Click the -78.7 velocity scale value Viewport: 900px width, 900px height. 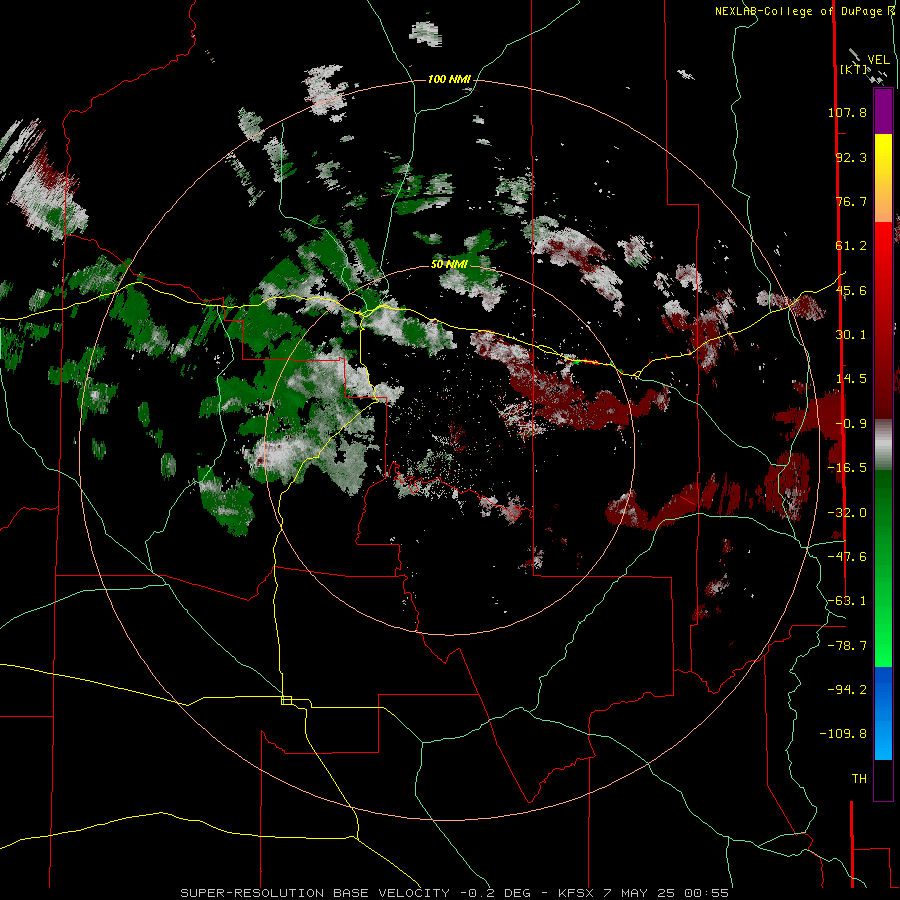pyautogui.click(x=847, y=646)
